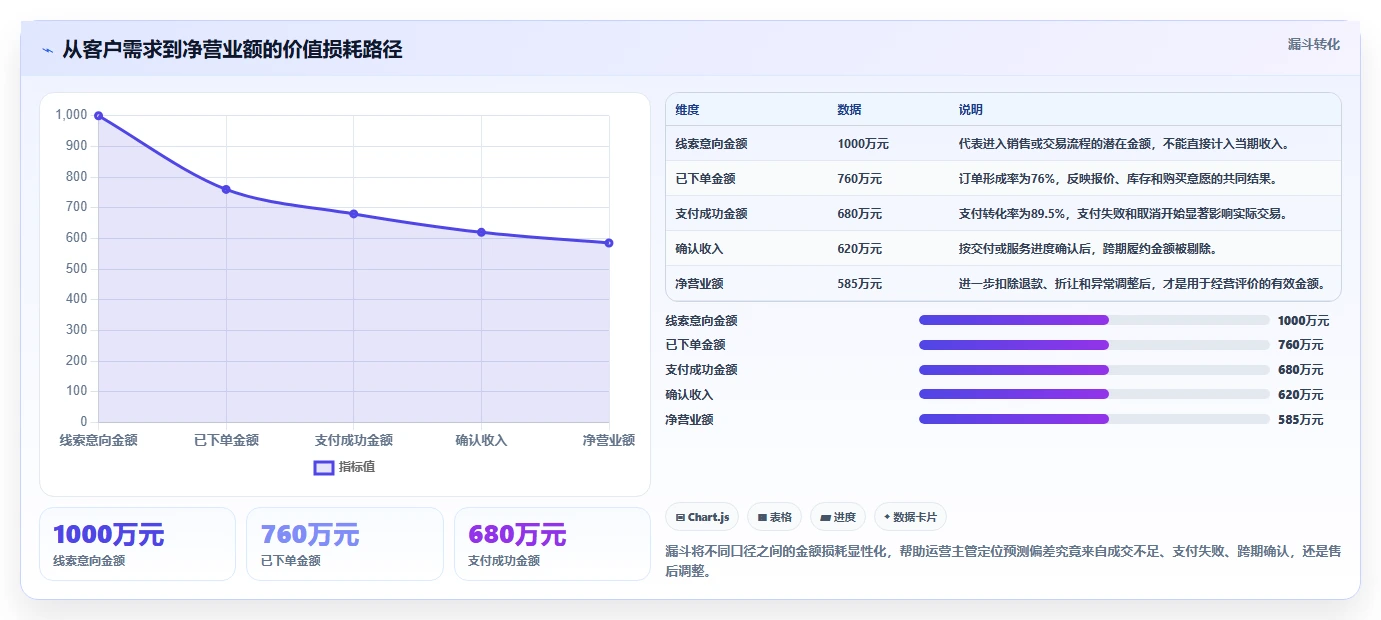Click the chart point for 已下单金额

[226, 189]
